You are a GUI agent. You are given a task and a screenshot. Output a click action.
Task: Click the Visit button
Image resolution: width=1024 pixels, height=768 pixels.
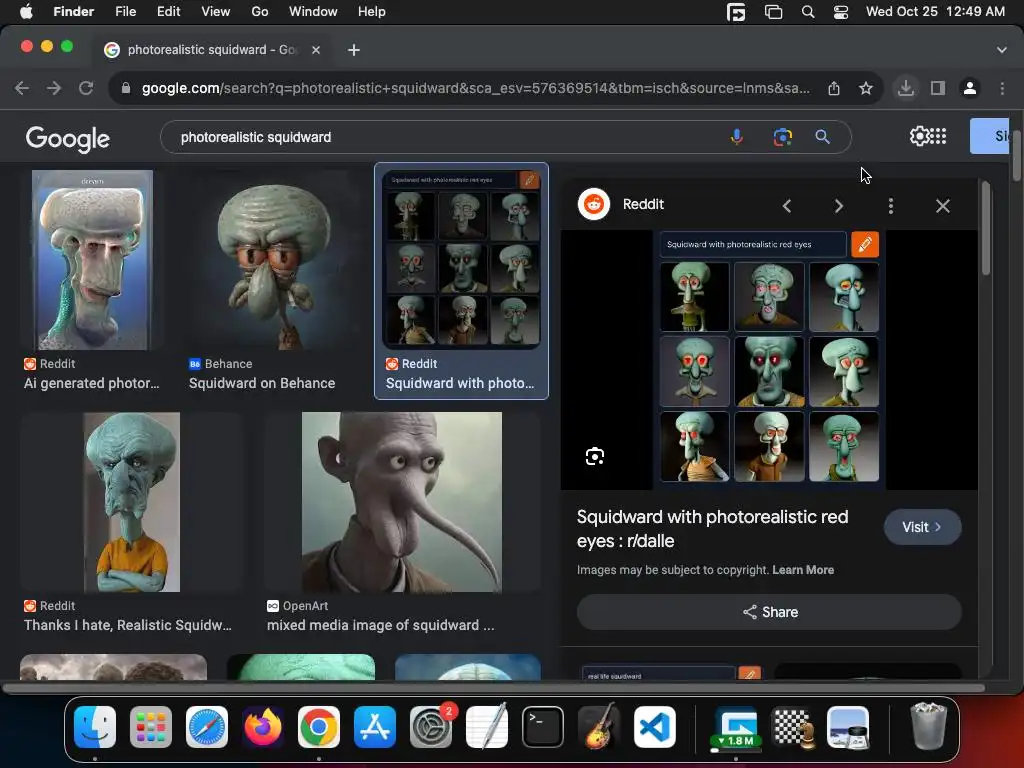(922, 527)
